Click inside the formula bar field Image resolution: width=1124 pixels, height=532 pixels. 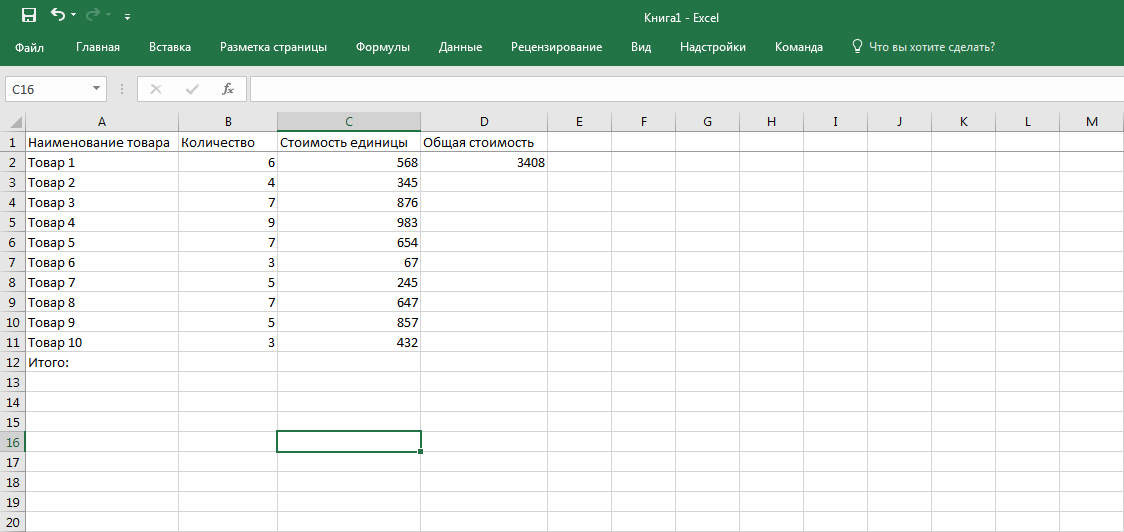tap(680, 89)
